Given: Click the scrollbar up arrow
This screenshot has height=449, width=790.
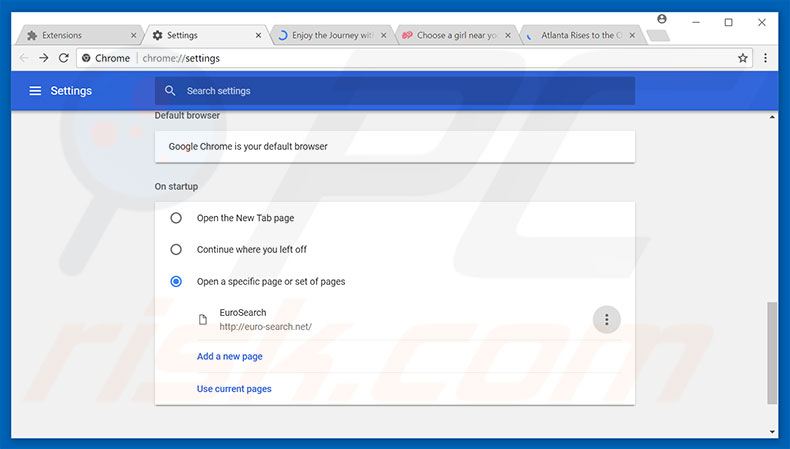Looking at the screenshot, I should click(772, 117).
